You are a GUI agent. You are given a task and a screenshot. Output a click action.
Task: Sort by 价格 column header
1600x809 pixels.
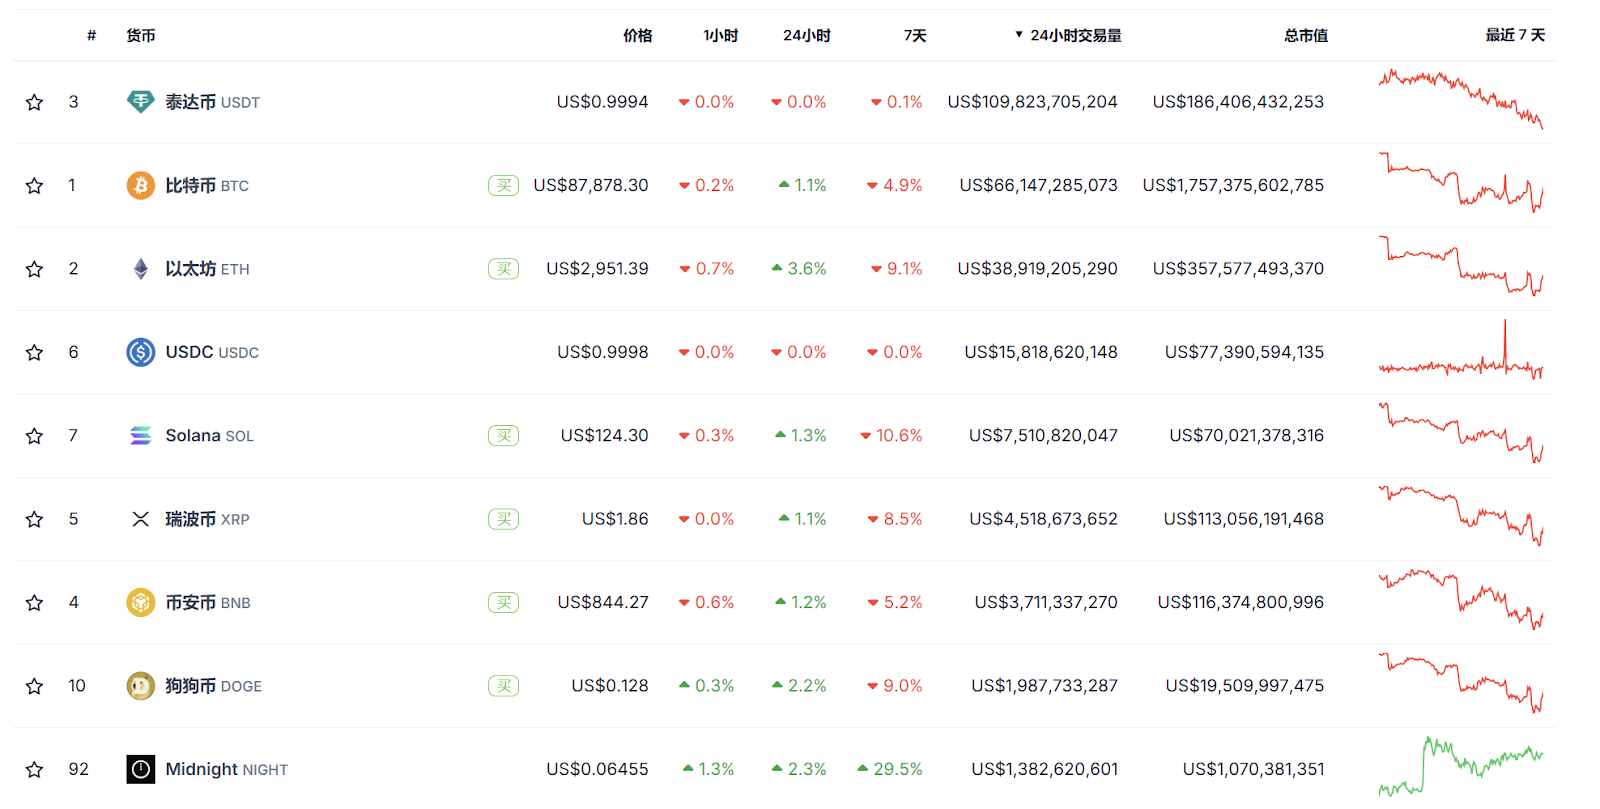point(637,35)
